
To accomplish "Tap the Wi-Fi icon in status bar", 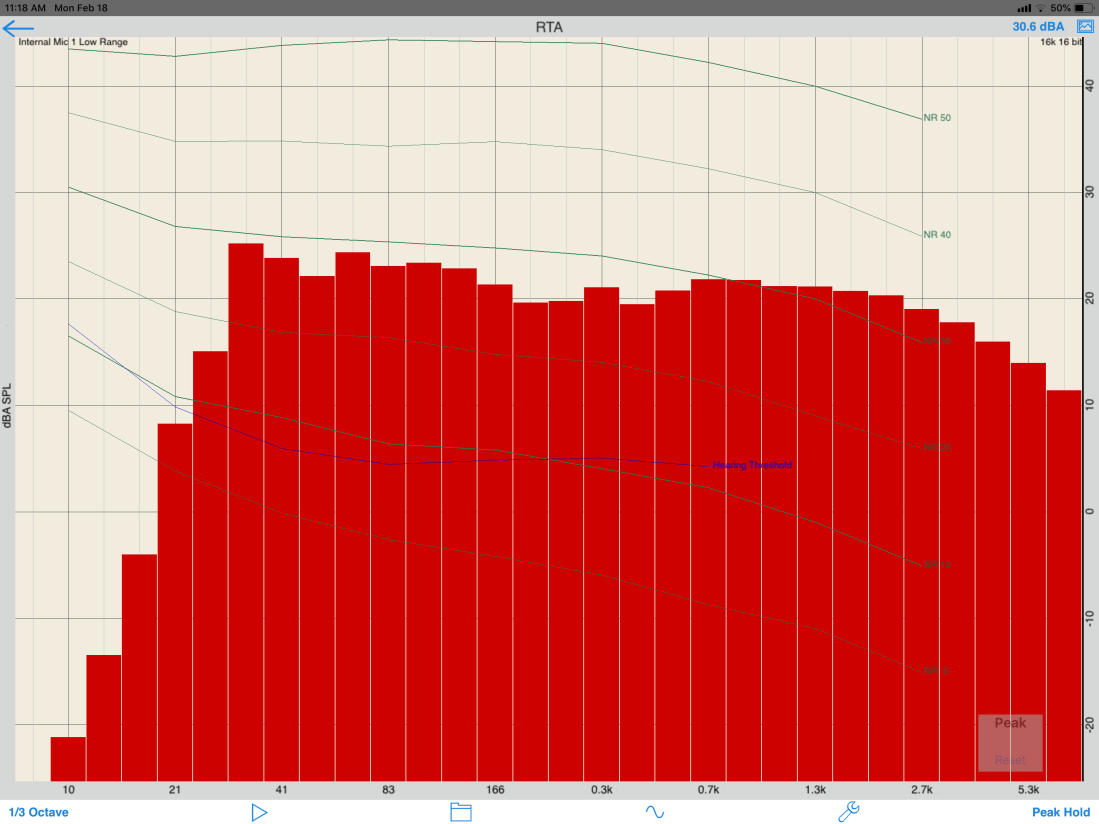I will (1040, 8).
